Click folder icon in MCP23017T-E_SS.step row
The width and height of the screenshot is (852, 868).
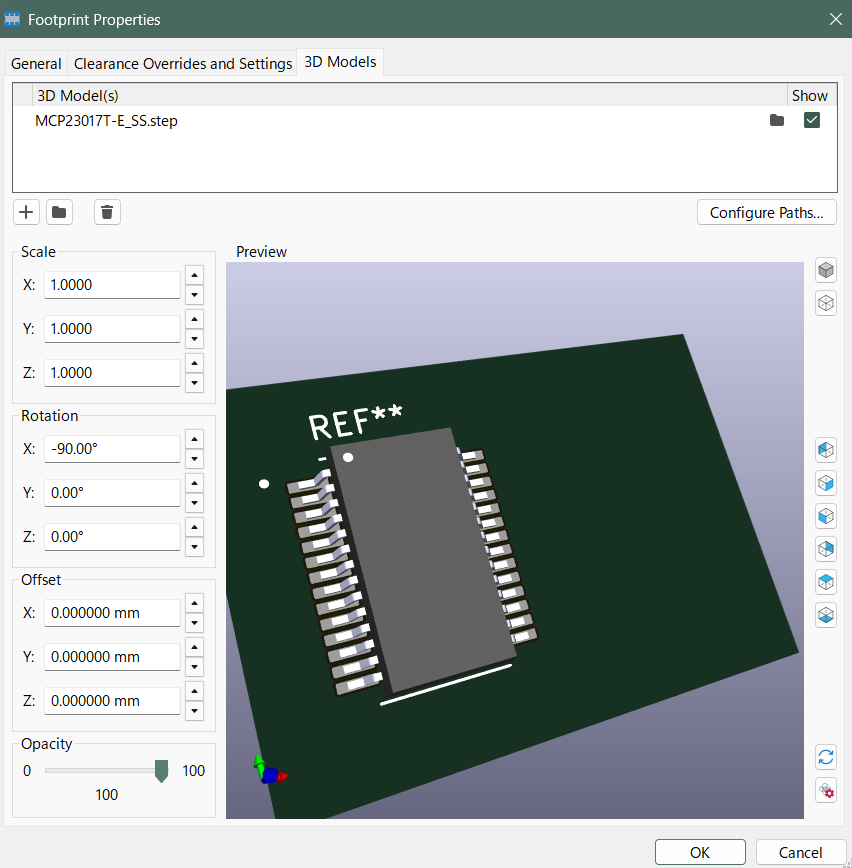[x=777, y=121]
